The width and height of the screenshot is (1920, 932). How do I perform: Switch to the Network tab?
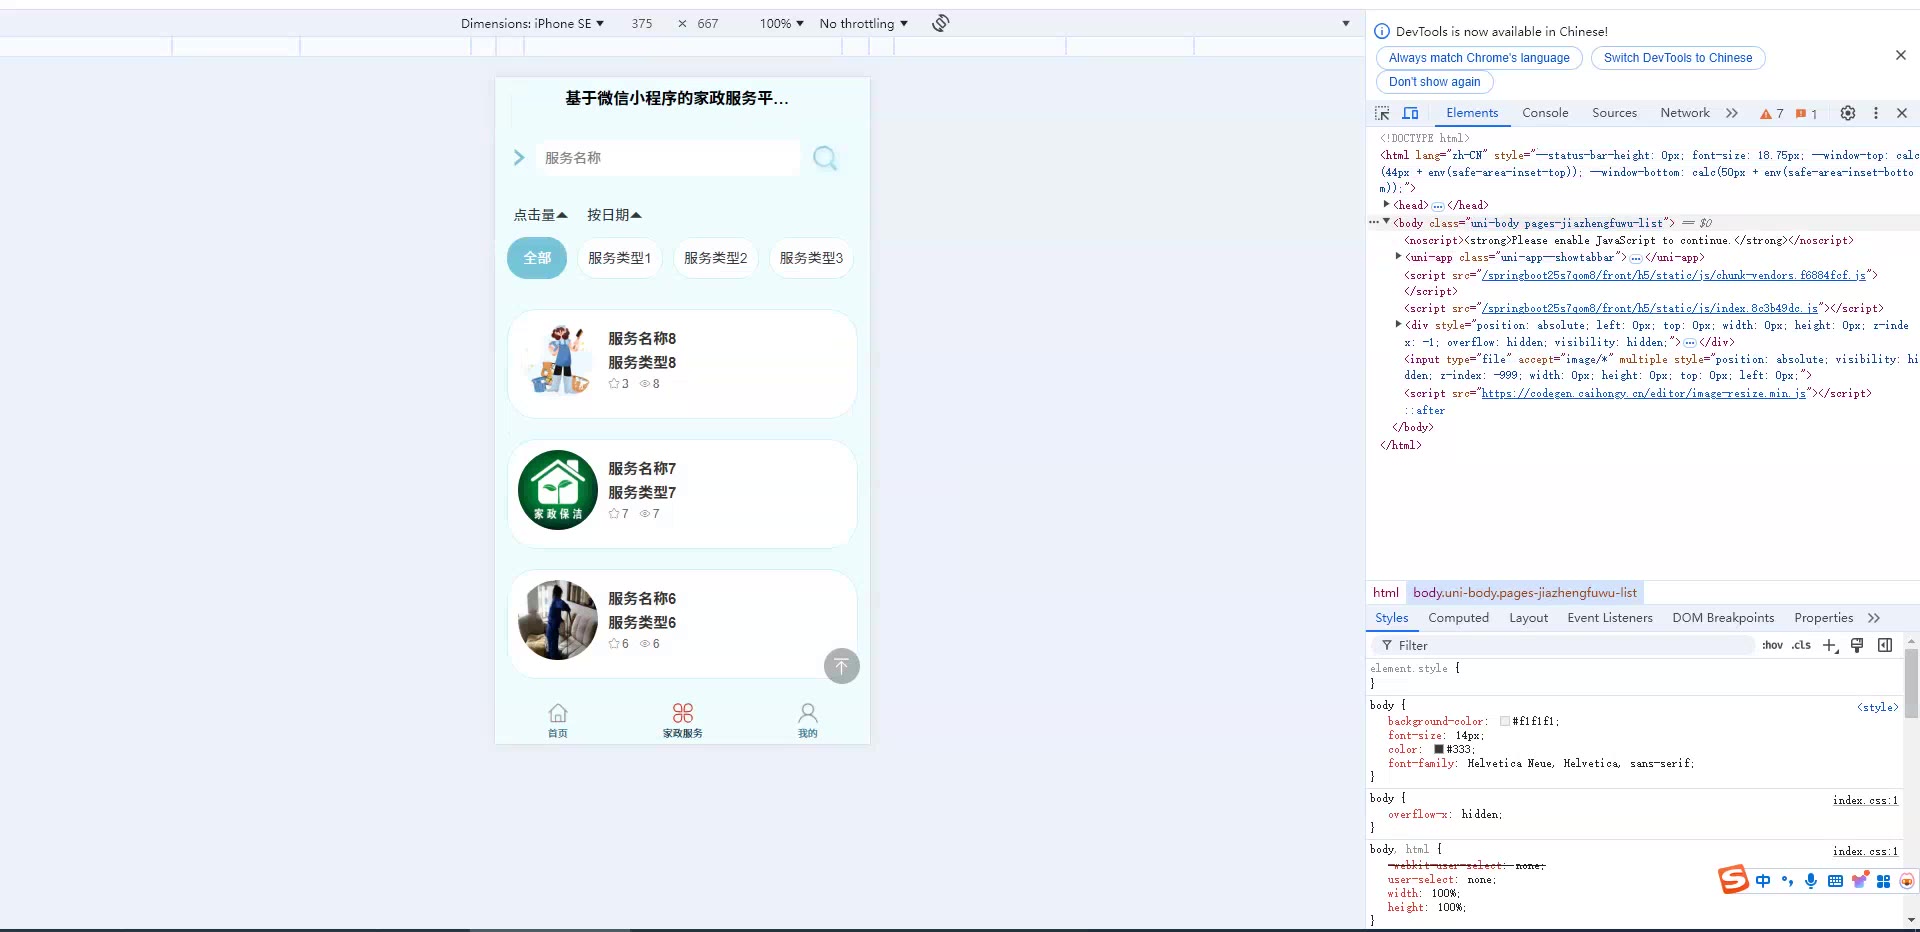tap(1685, 113)
